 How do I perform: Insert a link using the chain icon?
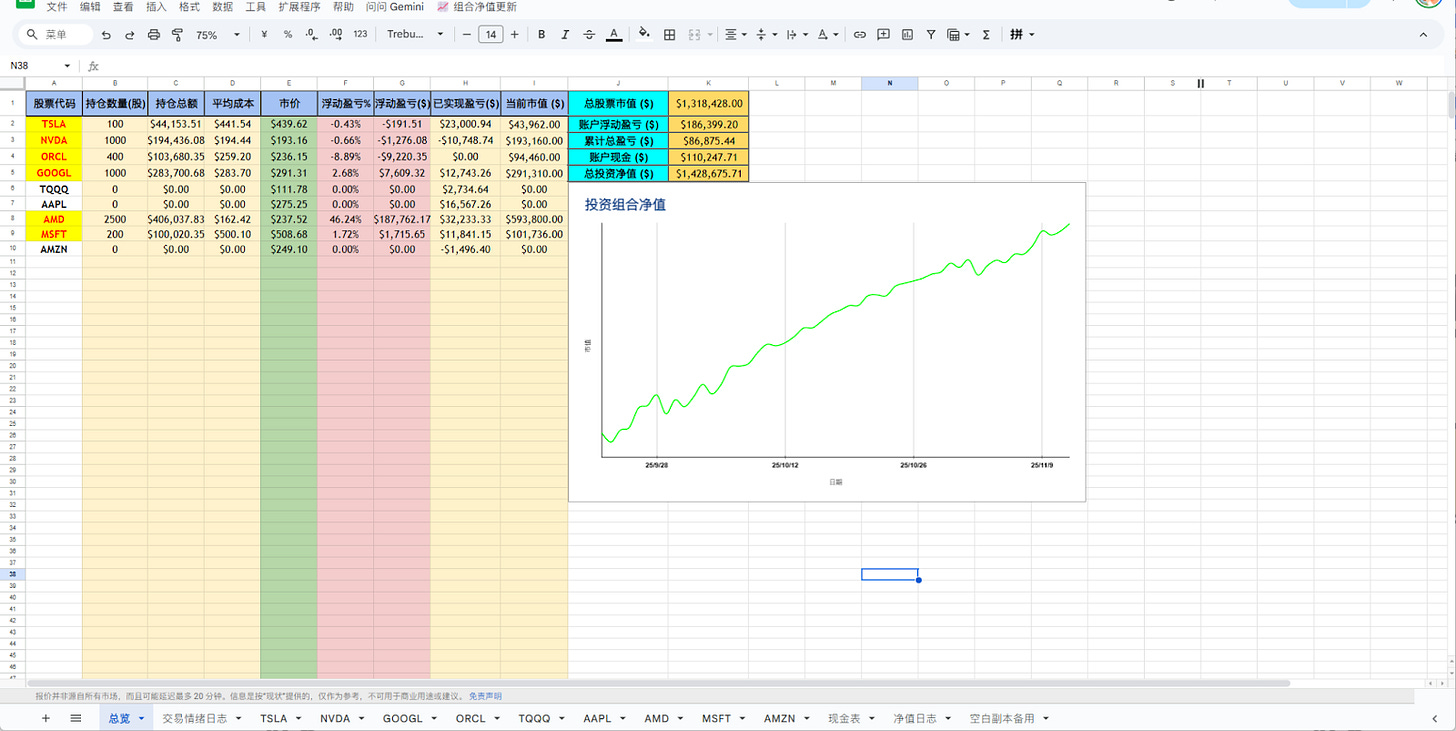tap(859, 35)
